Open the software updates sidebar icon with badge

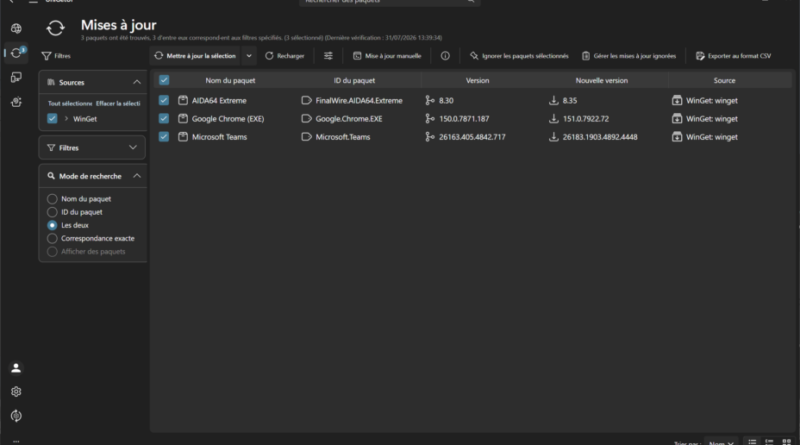click(16, 53)
